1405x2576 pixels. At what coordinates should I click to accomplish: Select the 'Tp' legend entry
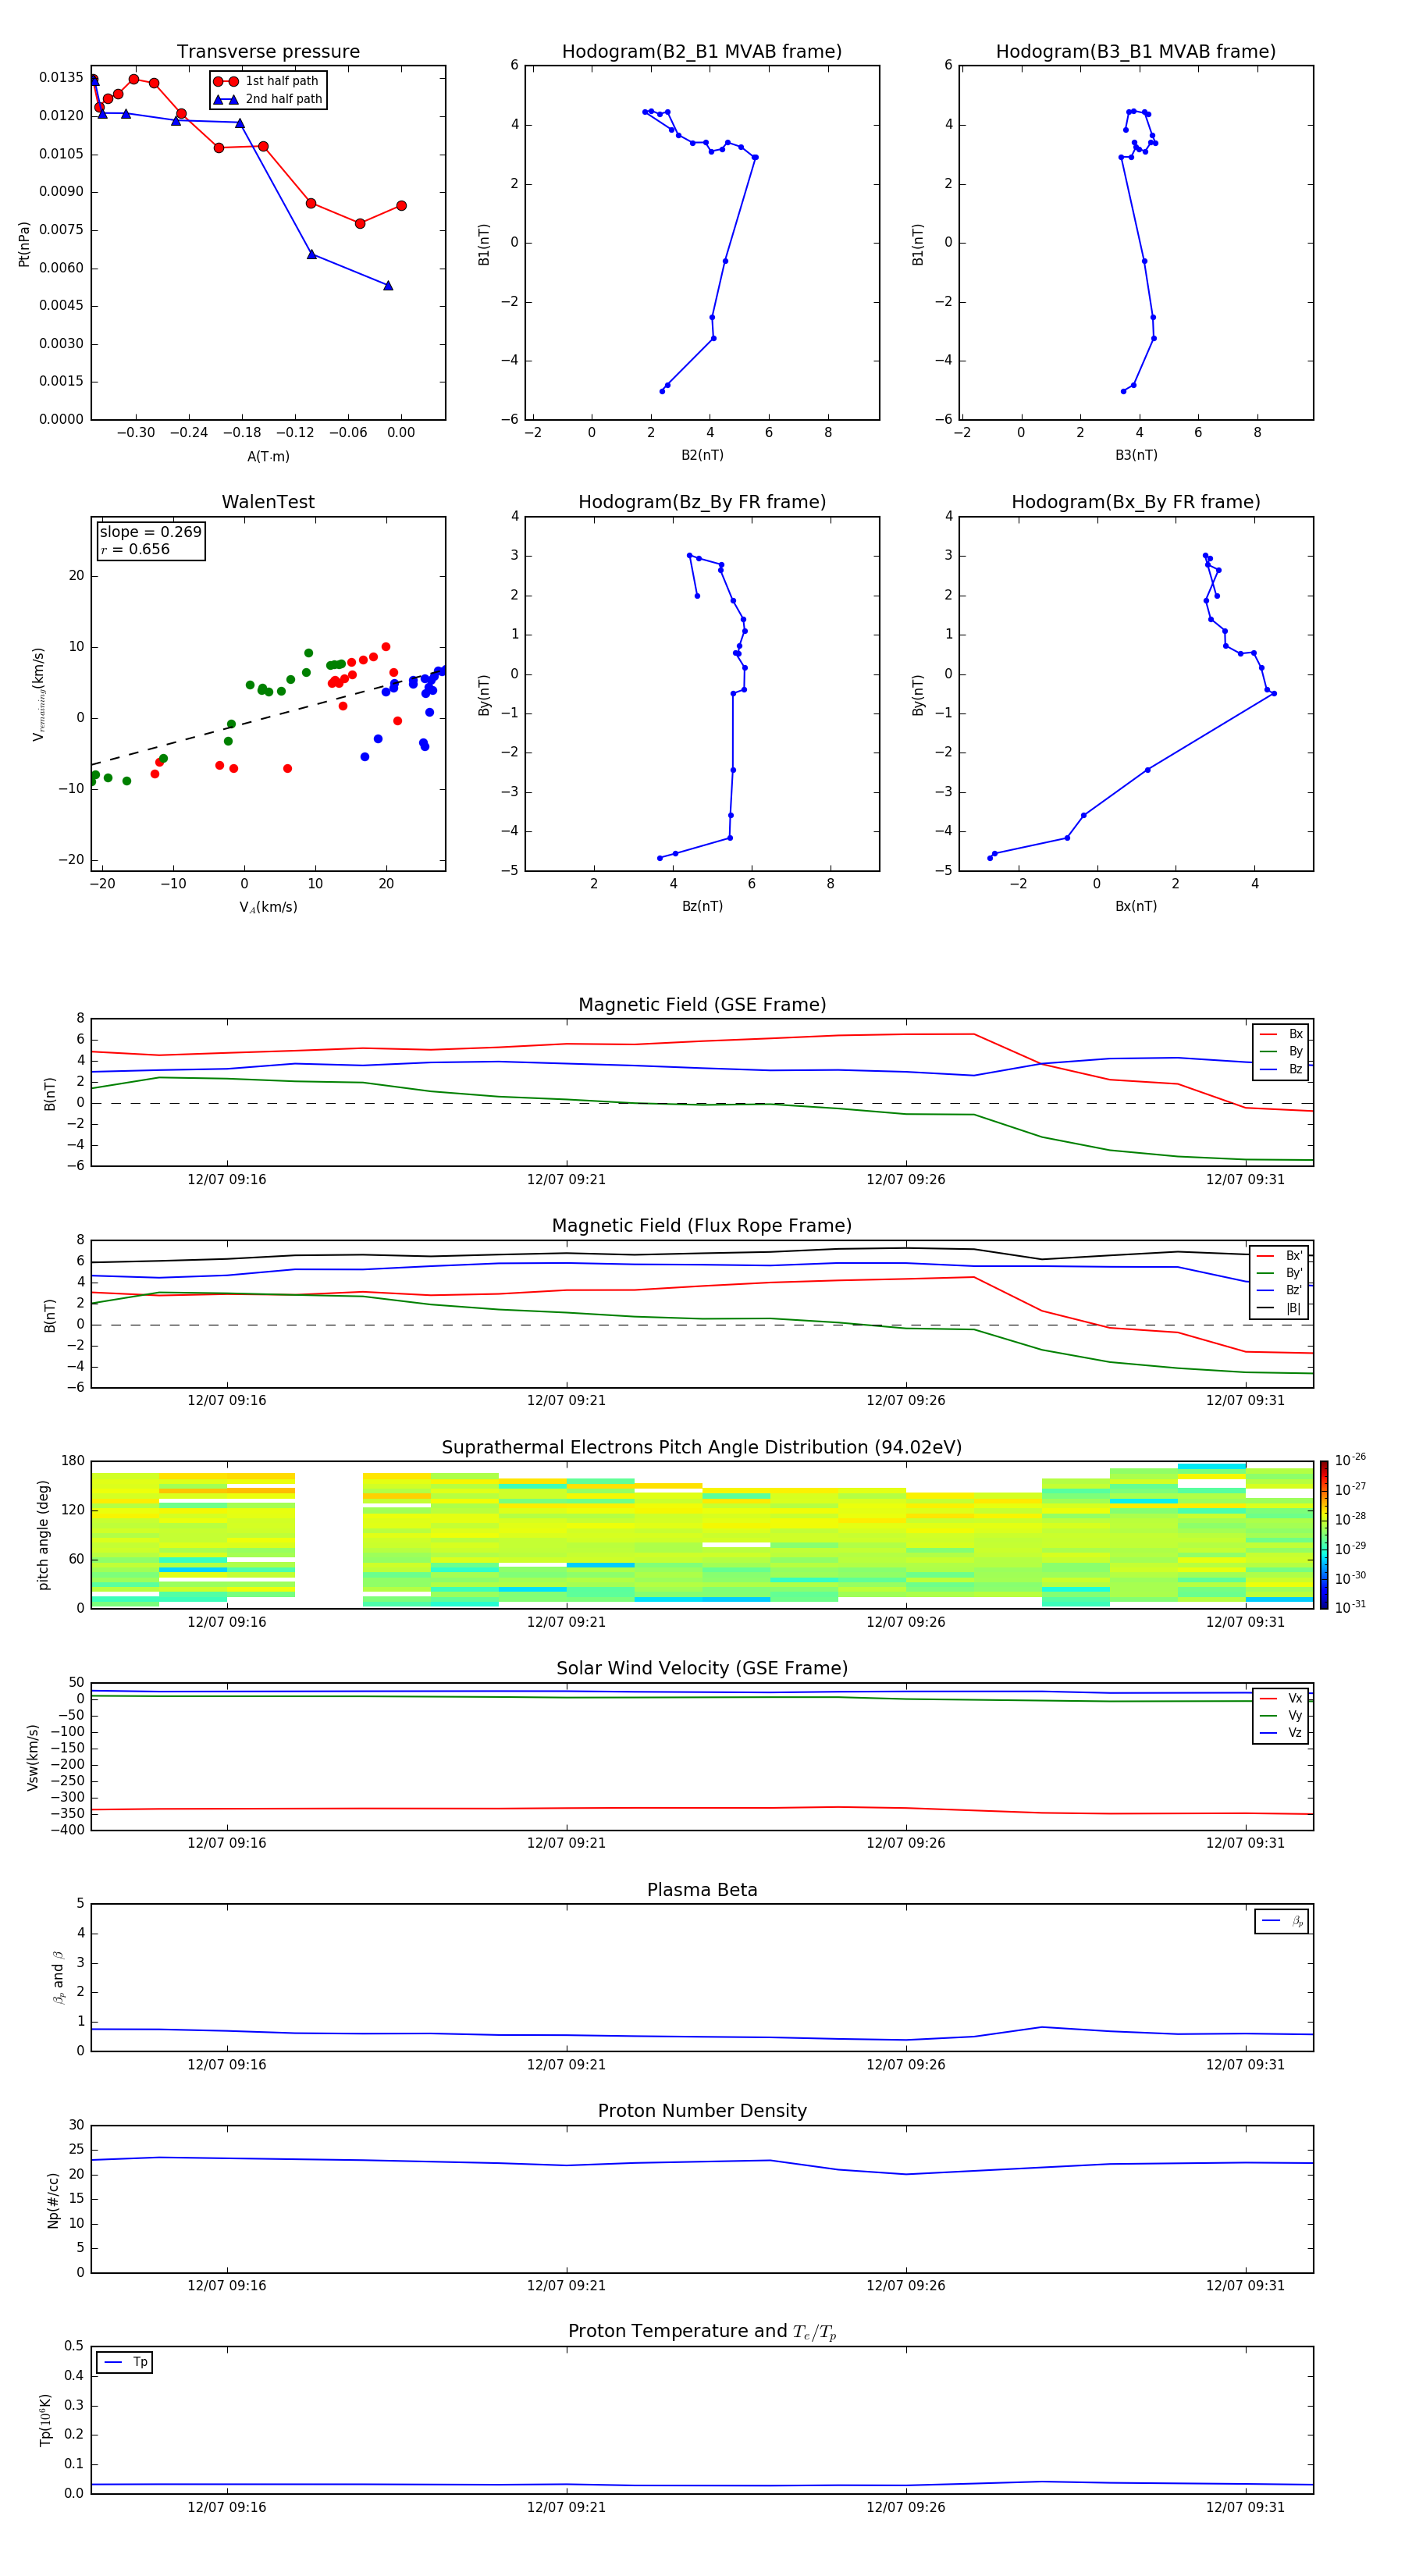[124, 2363]
